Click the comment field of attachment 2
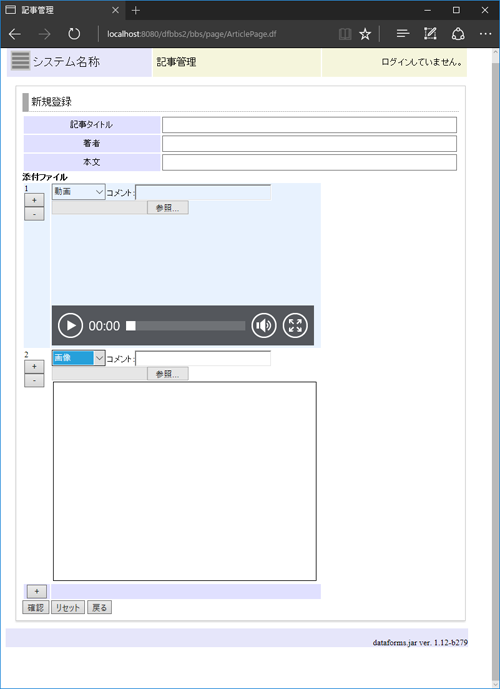 (203, 359)
